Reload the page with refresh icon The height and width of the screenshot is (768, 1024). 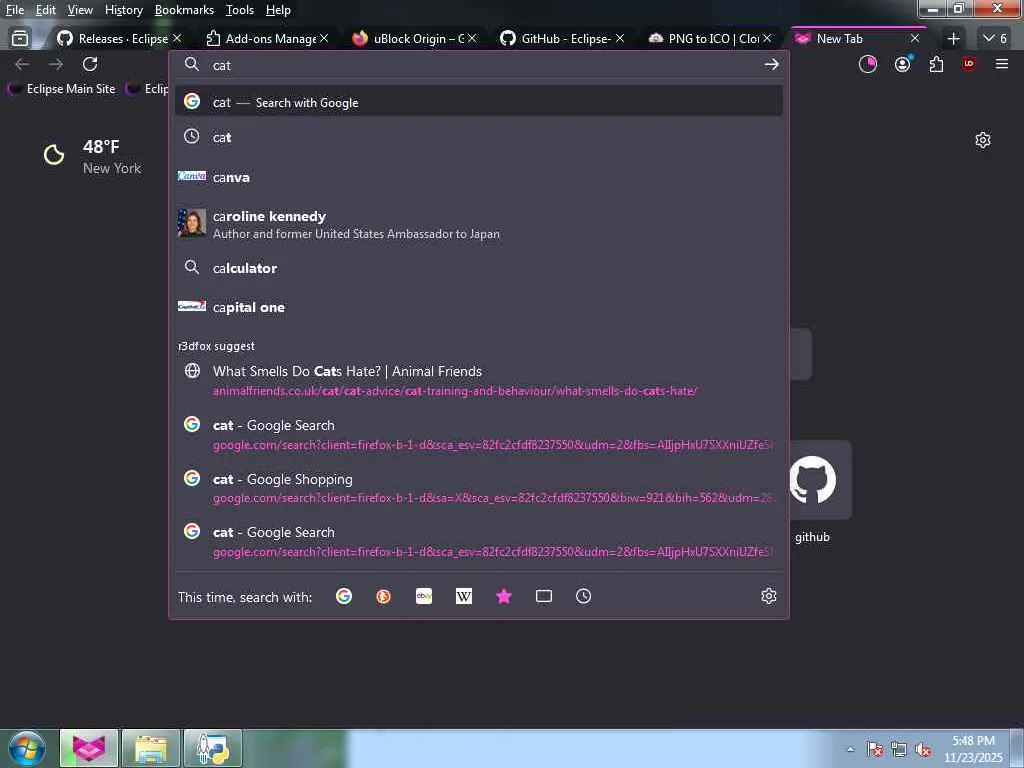coord(90,64)
